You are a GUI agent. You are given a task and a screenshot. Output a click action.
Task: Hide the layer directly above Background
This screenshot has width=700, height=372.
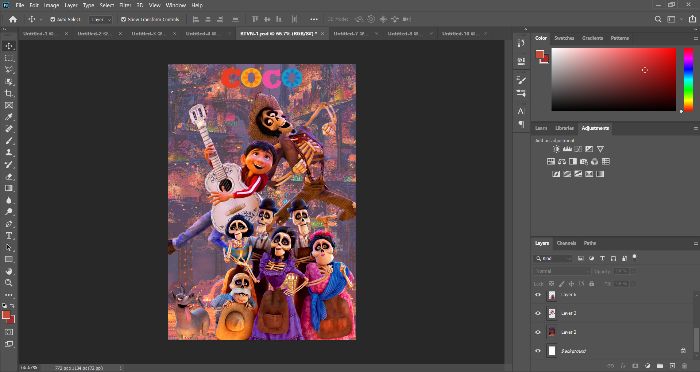[x=538, y=332]
